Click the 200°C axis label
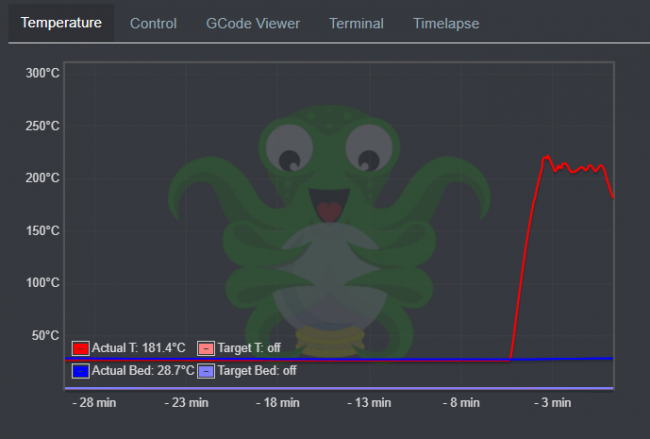 pyautogui.click(x=43, y=178)
